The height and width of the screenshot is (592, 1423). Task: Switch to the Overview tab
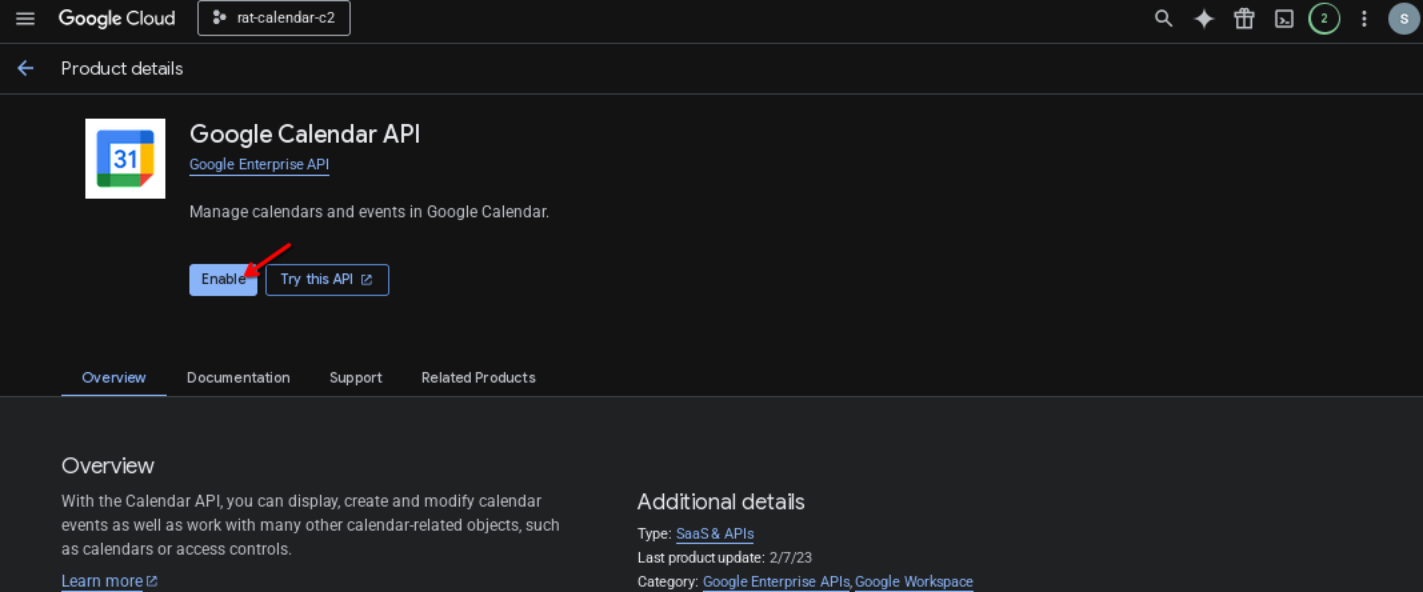point(114,378)
